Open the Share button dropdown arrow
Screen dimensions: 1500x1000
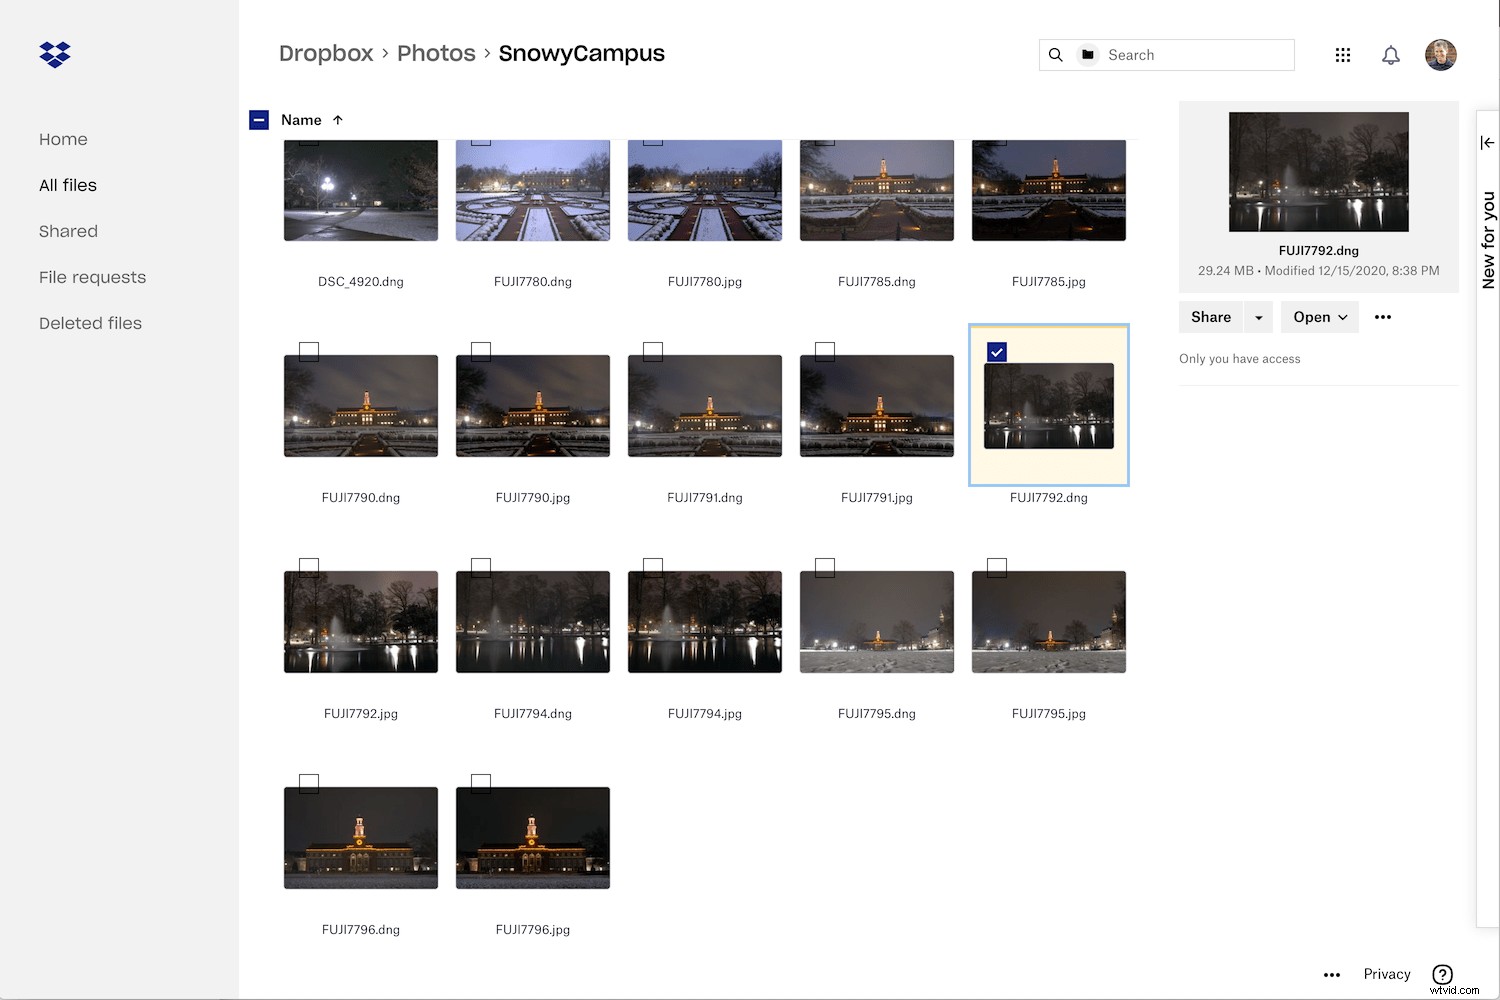(x=1259, y=317)
